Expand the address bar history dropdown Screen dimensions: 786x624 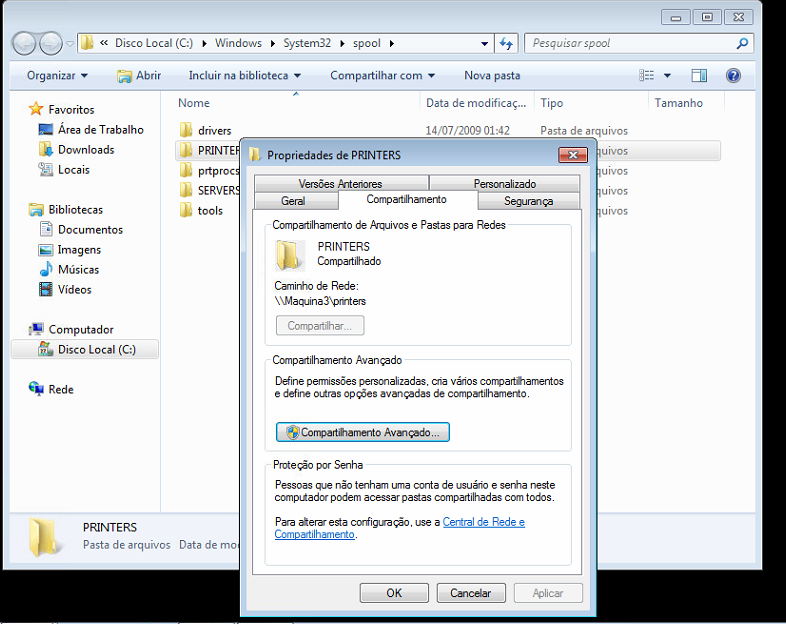484,44
